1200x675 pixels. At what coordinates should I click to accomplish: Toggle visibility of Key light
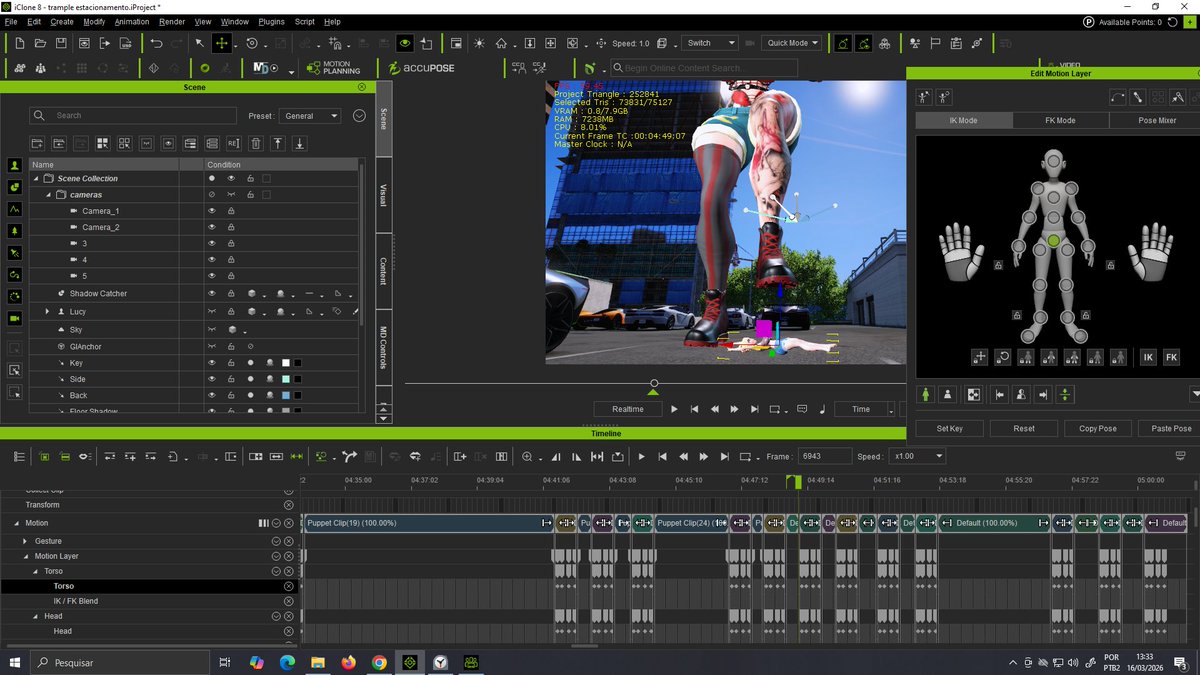click(211, 362)
